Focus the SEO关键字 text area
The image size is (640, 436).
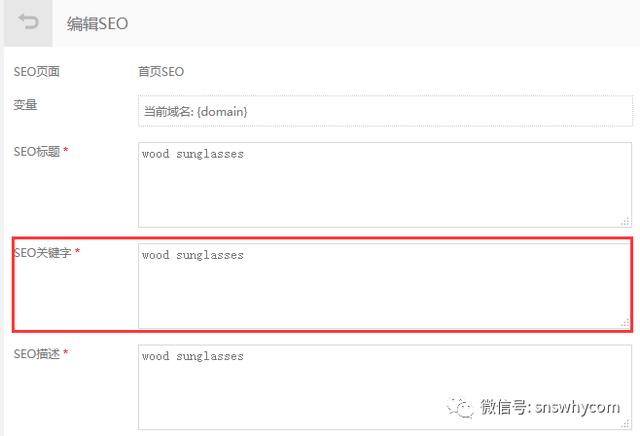point(385,286)
